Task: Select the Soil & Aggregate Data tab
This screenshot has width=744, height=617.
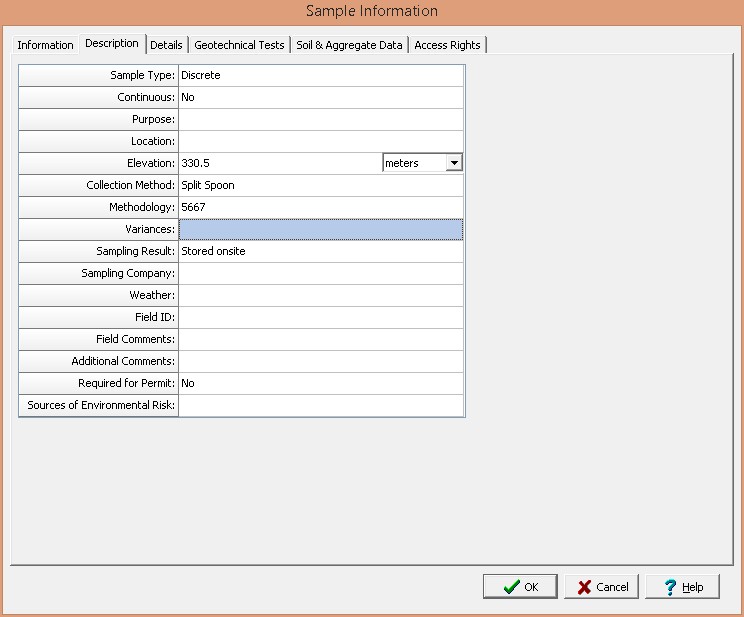Action: pyautogui.click(x=349, y=45)
